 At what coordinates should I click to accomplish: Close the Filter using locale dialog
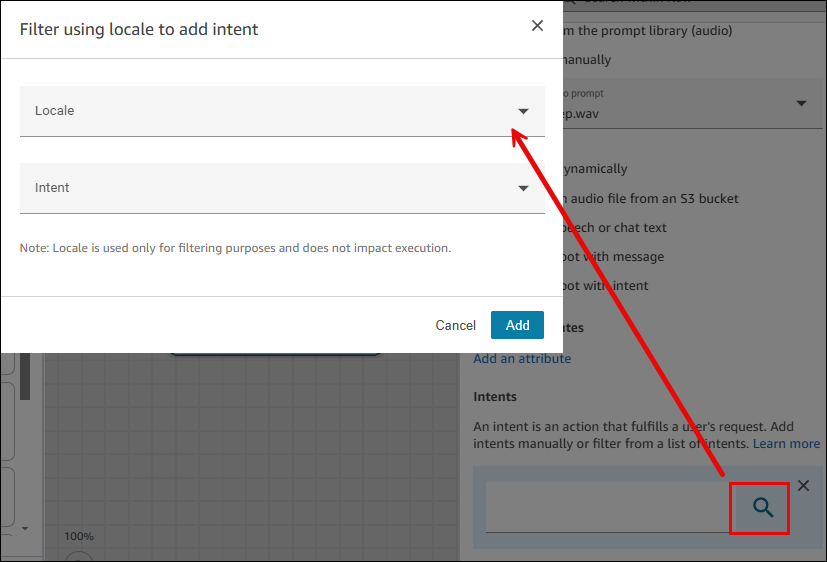tap(537, 27)
